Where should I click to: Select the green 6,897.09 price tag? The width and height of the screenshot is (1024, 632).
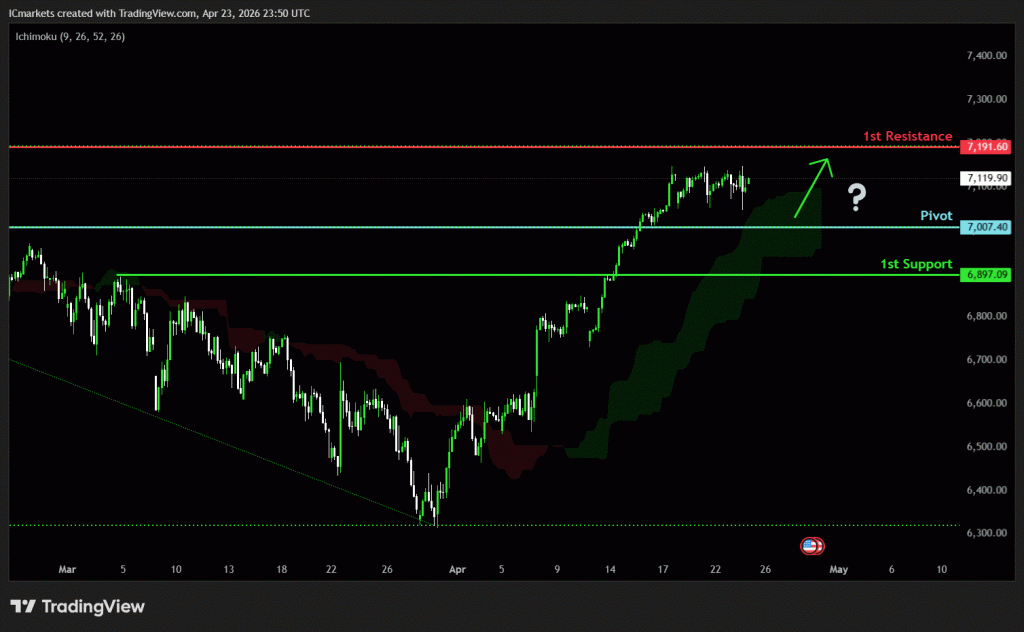click(x=985, y=275)
